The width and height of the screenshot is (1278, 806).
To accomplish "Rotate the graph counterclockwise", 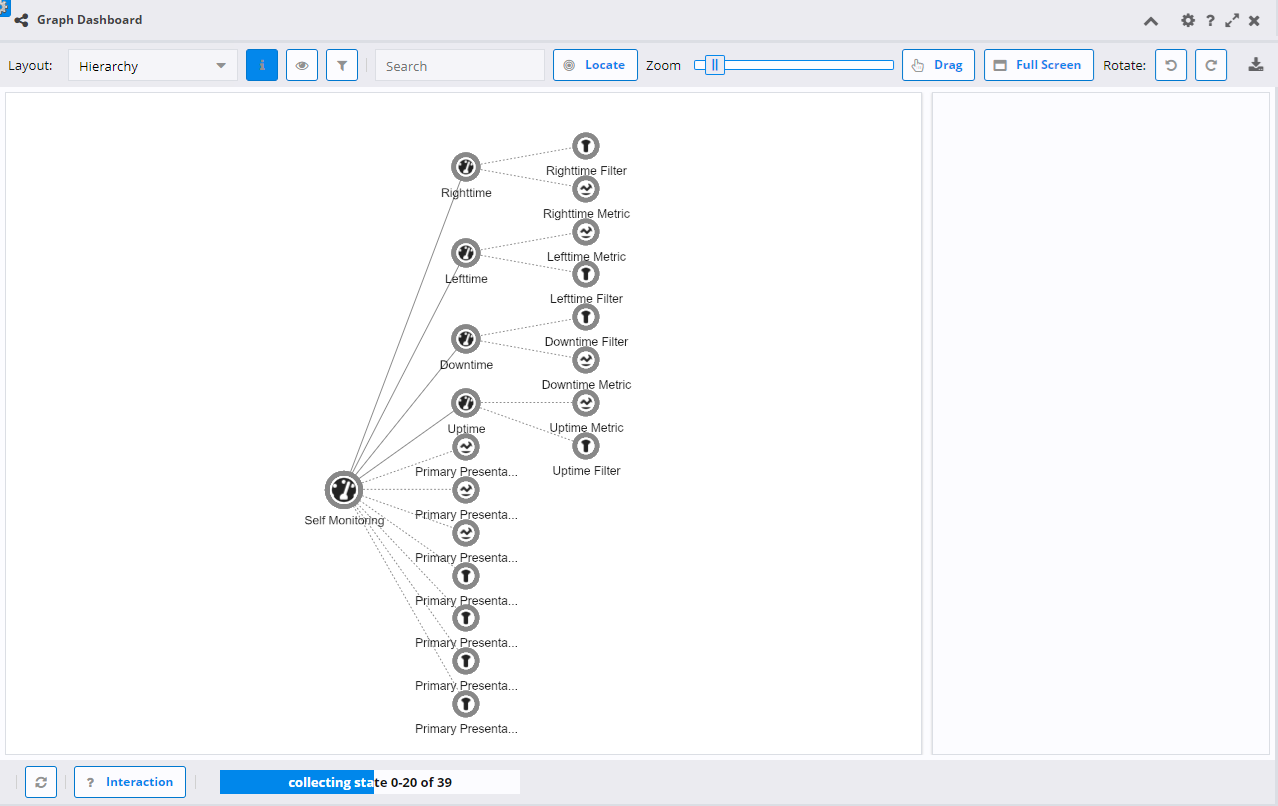I will tap(1170, 64).
